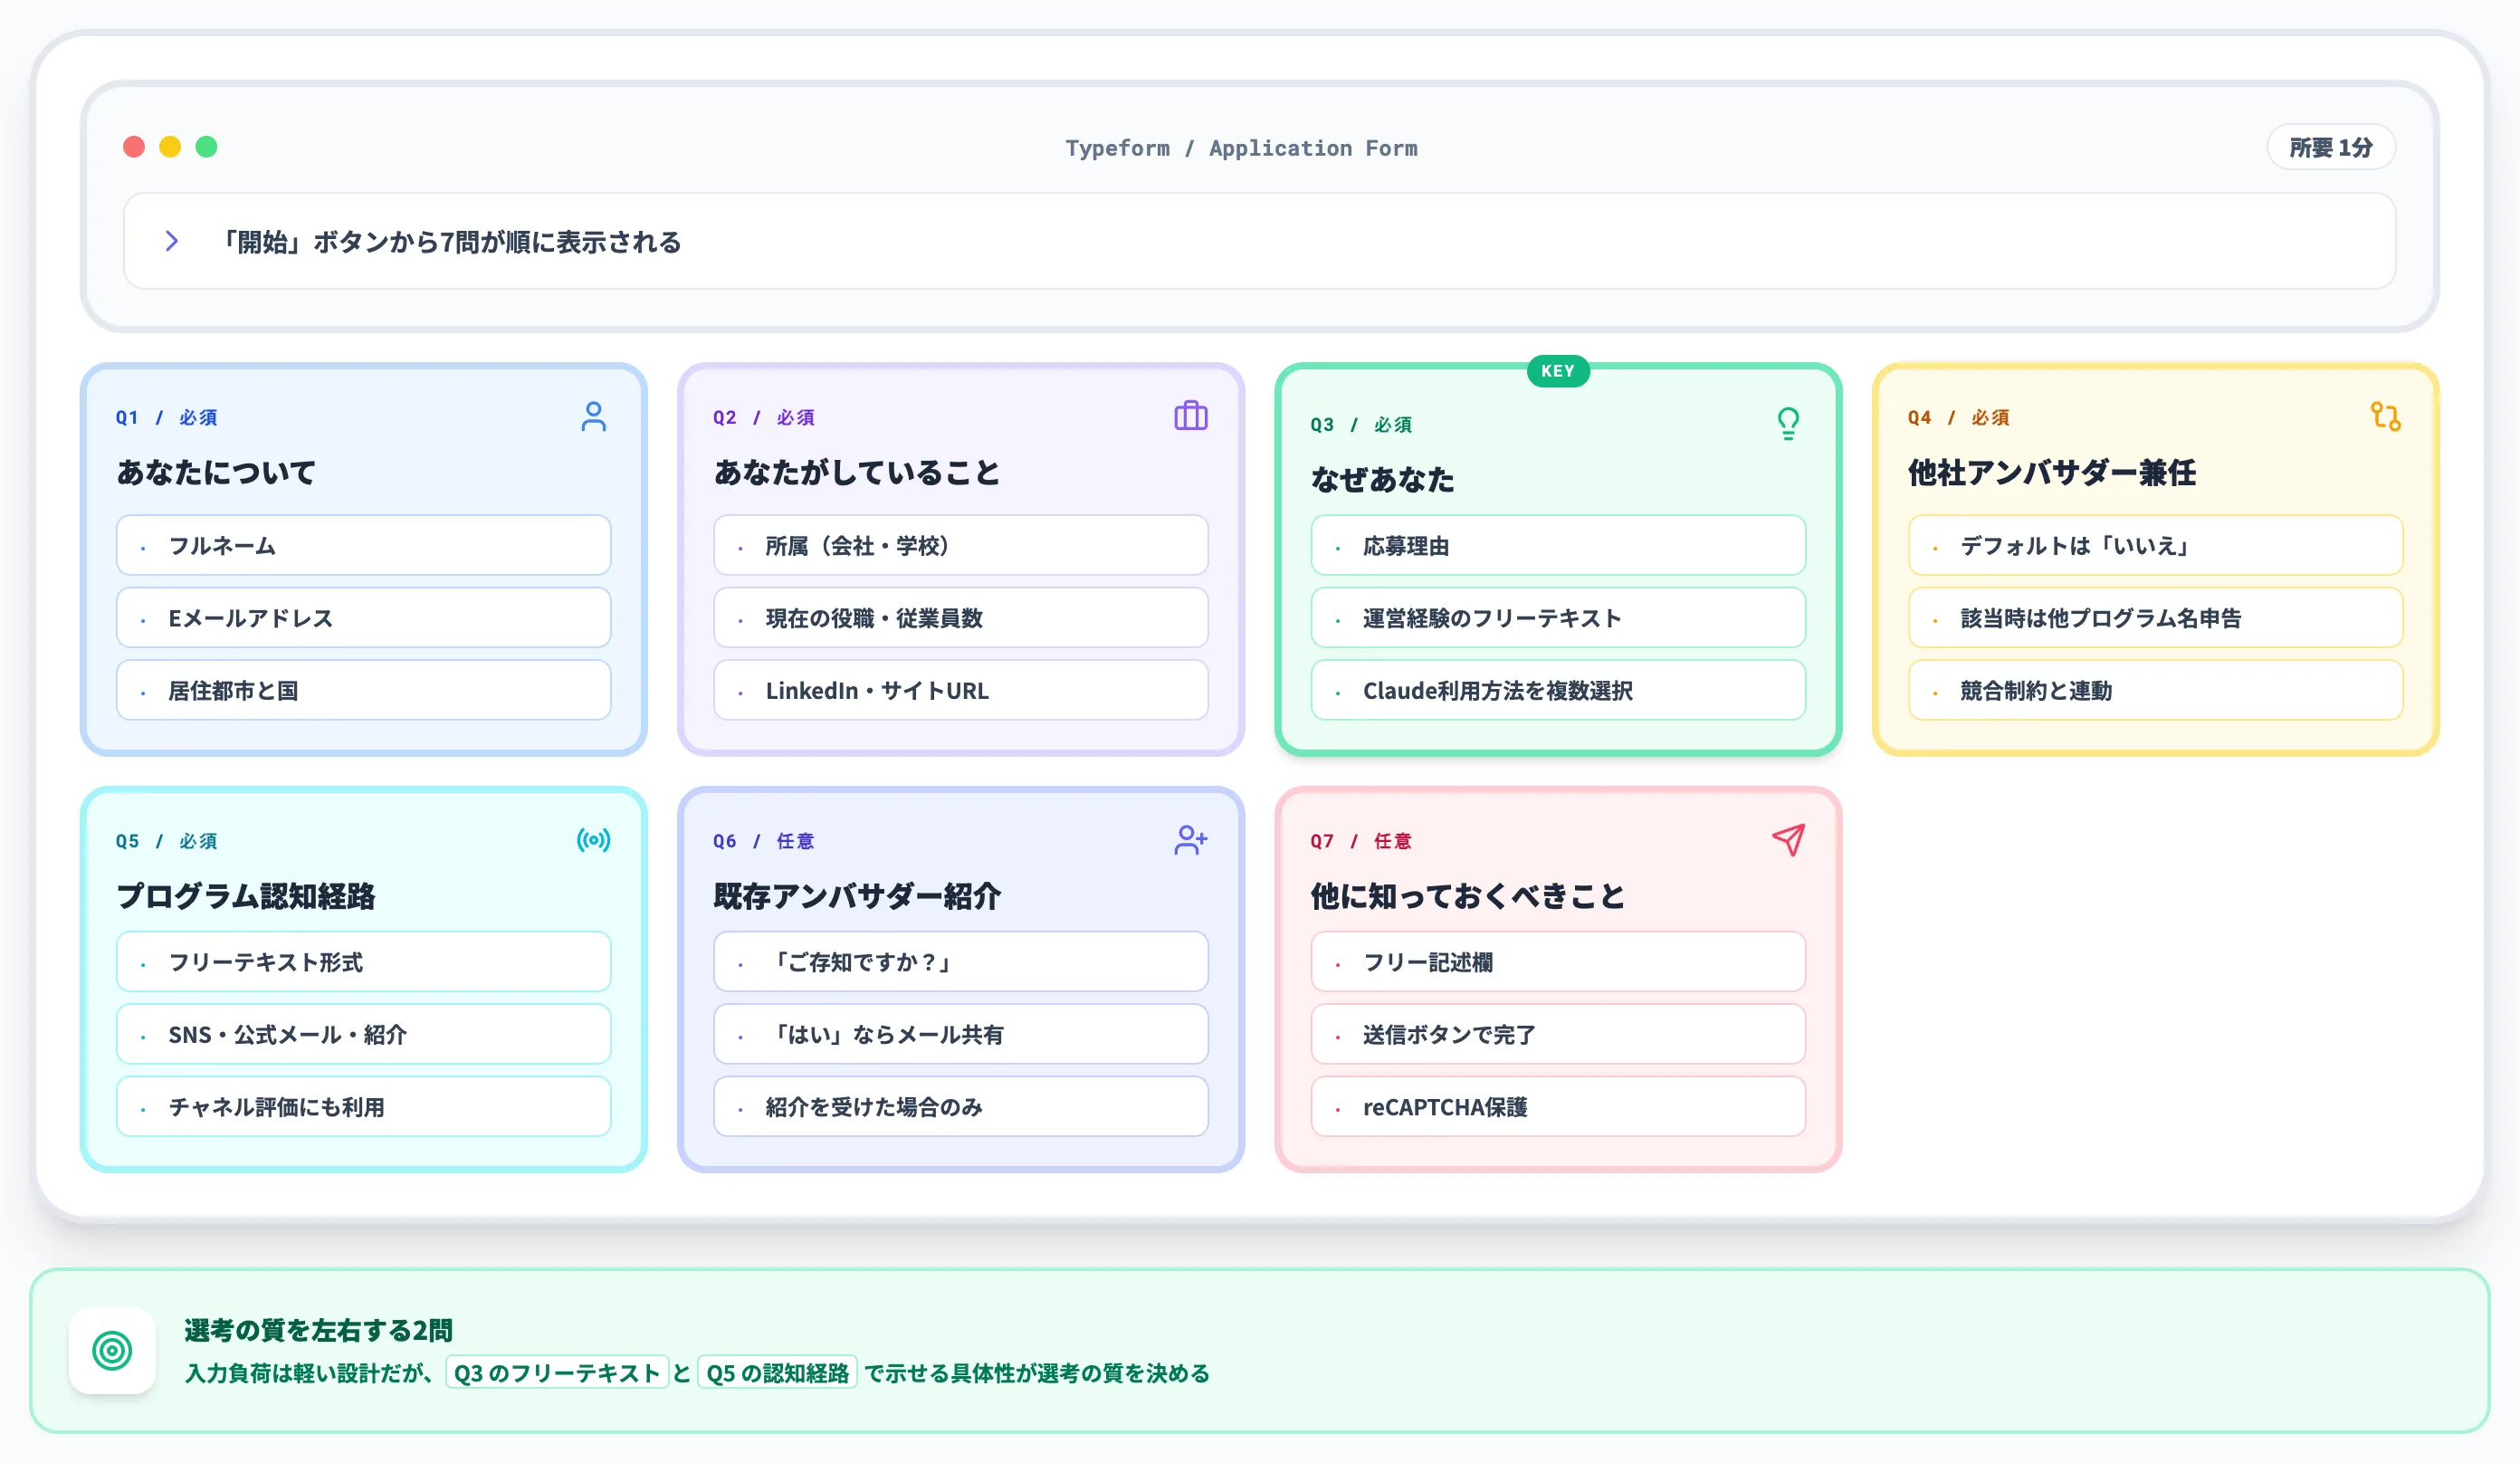Click the Typeform / Application Form title
Image resolution: width=2520 pixels, height=1463 pixels.
coord(1241,148)
